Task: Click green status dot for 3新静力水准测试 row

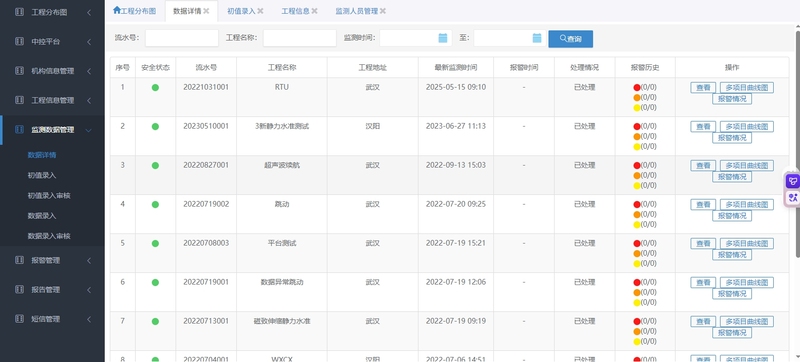Action: (x=155, y=126)
